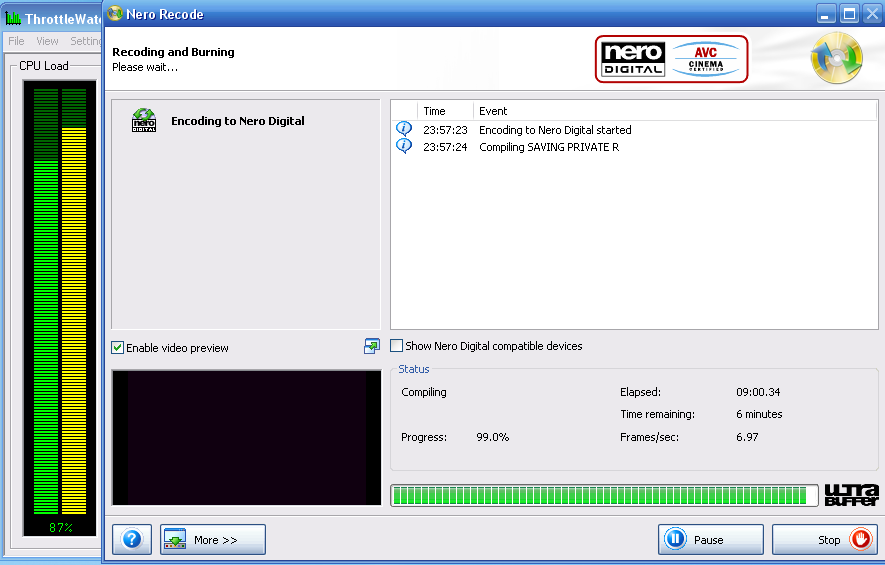Click the Nero Digital encoding icon
885x565 pixels.
144,120
